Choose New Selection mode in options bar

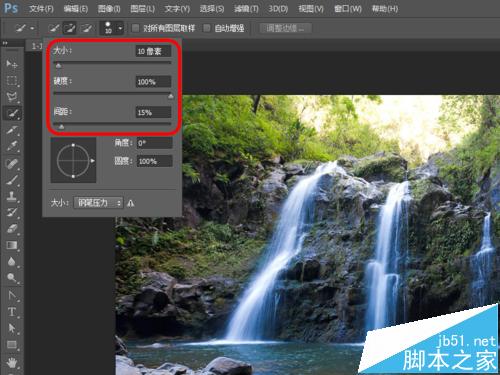[x=54, y=28]
